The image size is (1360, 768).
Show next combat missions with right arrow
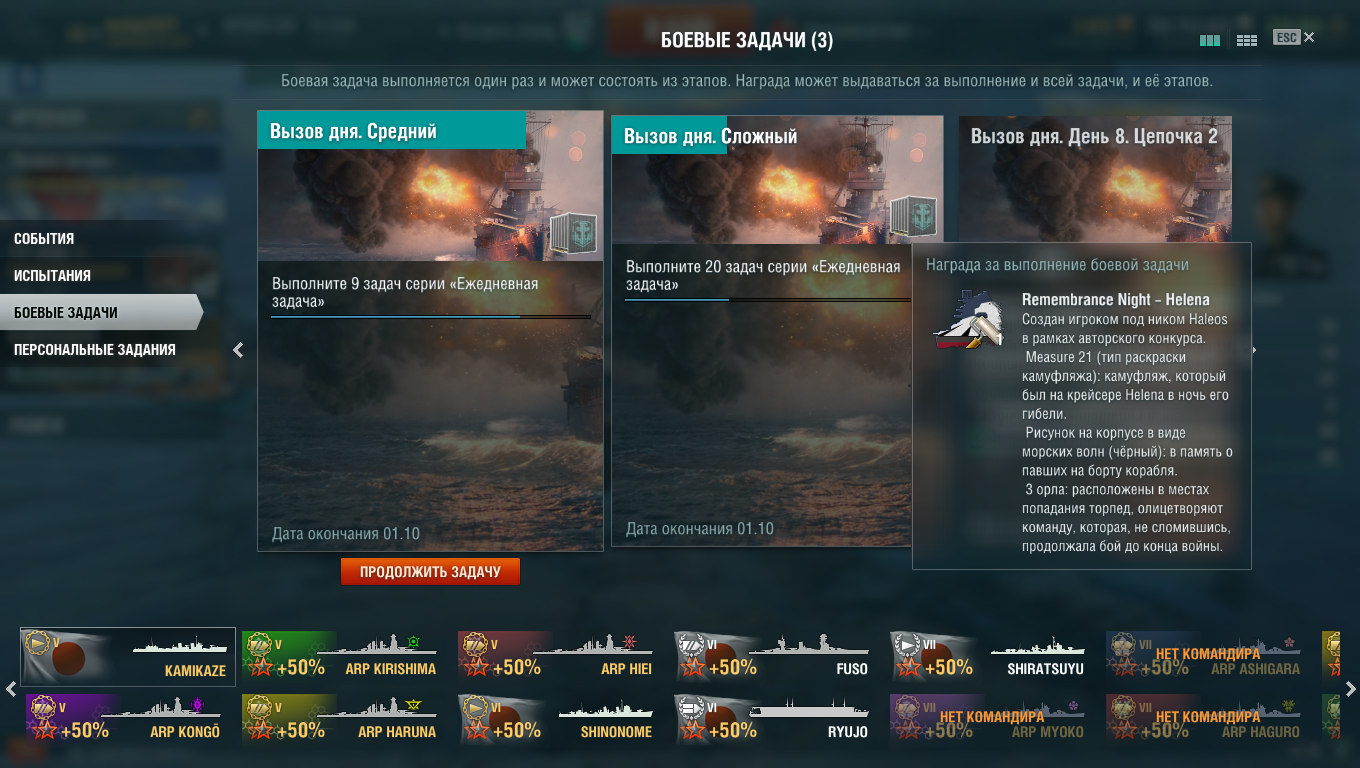tap(1254, 350)
